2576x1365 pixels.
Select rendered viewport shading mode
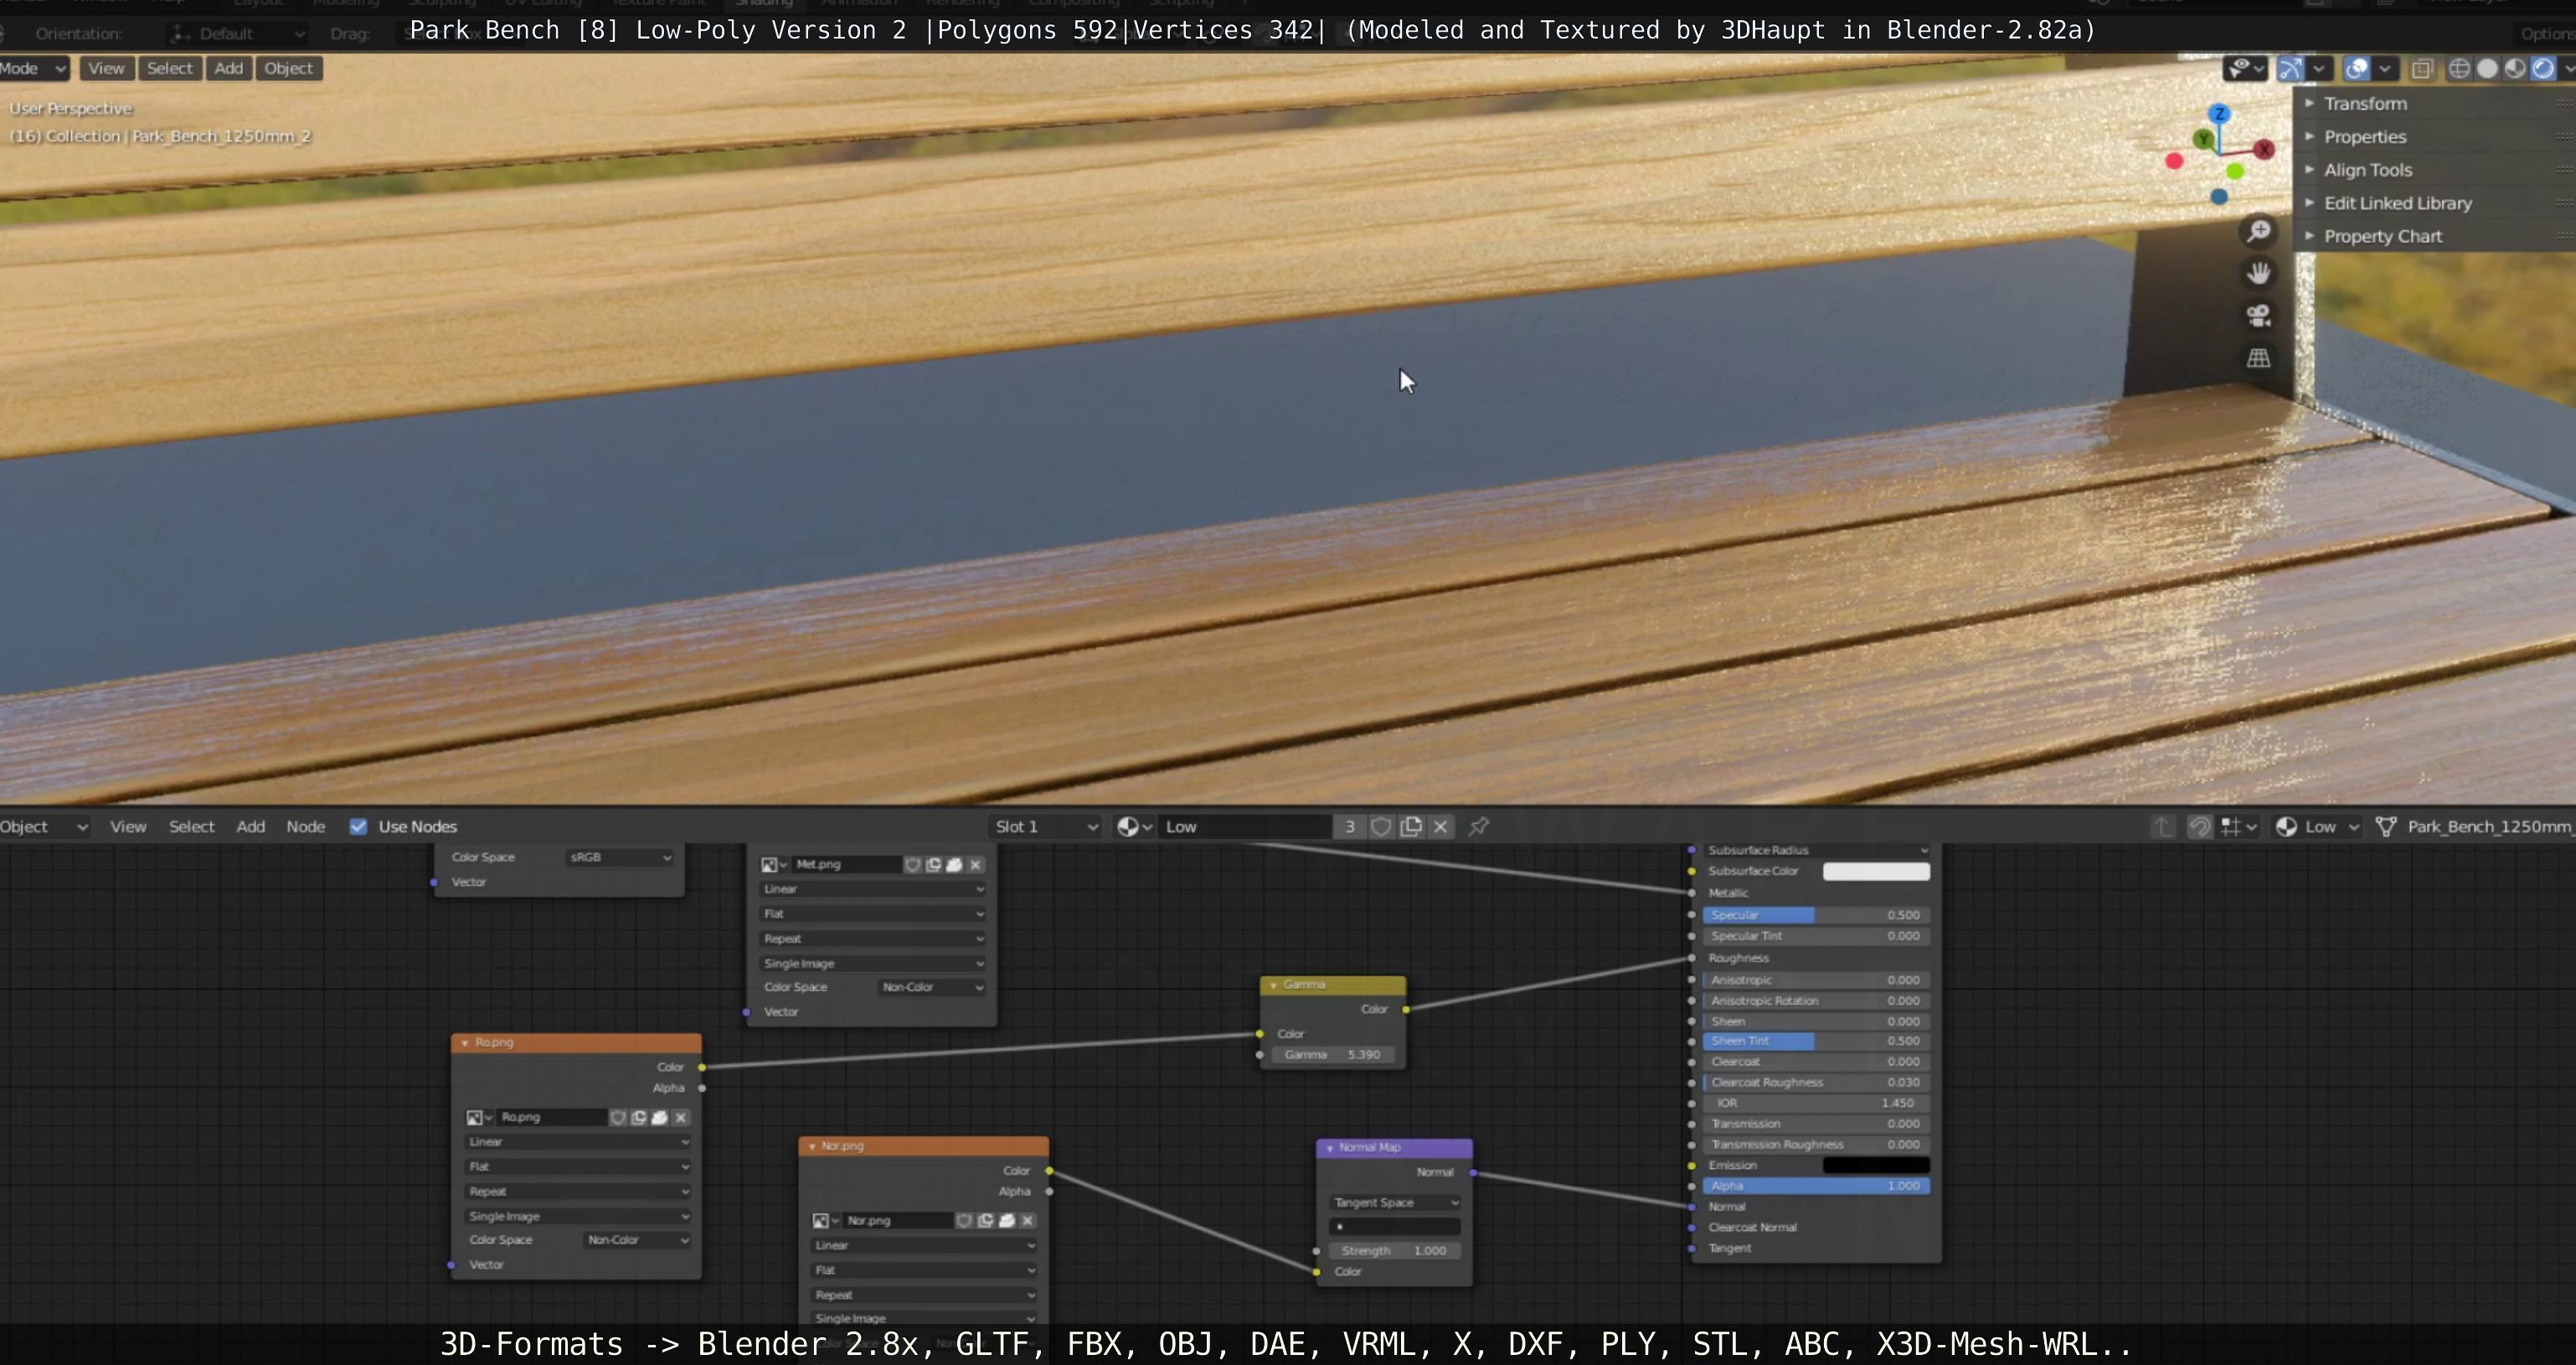(x=2543, y=68)
